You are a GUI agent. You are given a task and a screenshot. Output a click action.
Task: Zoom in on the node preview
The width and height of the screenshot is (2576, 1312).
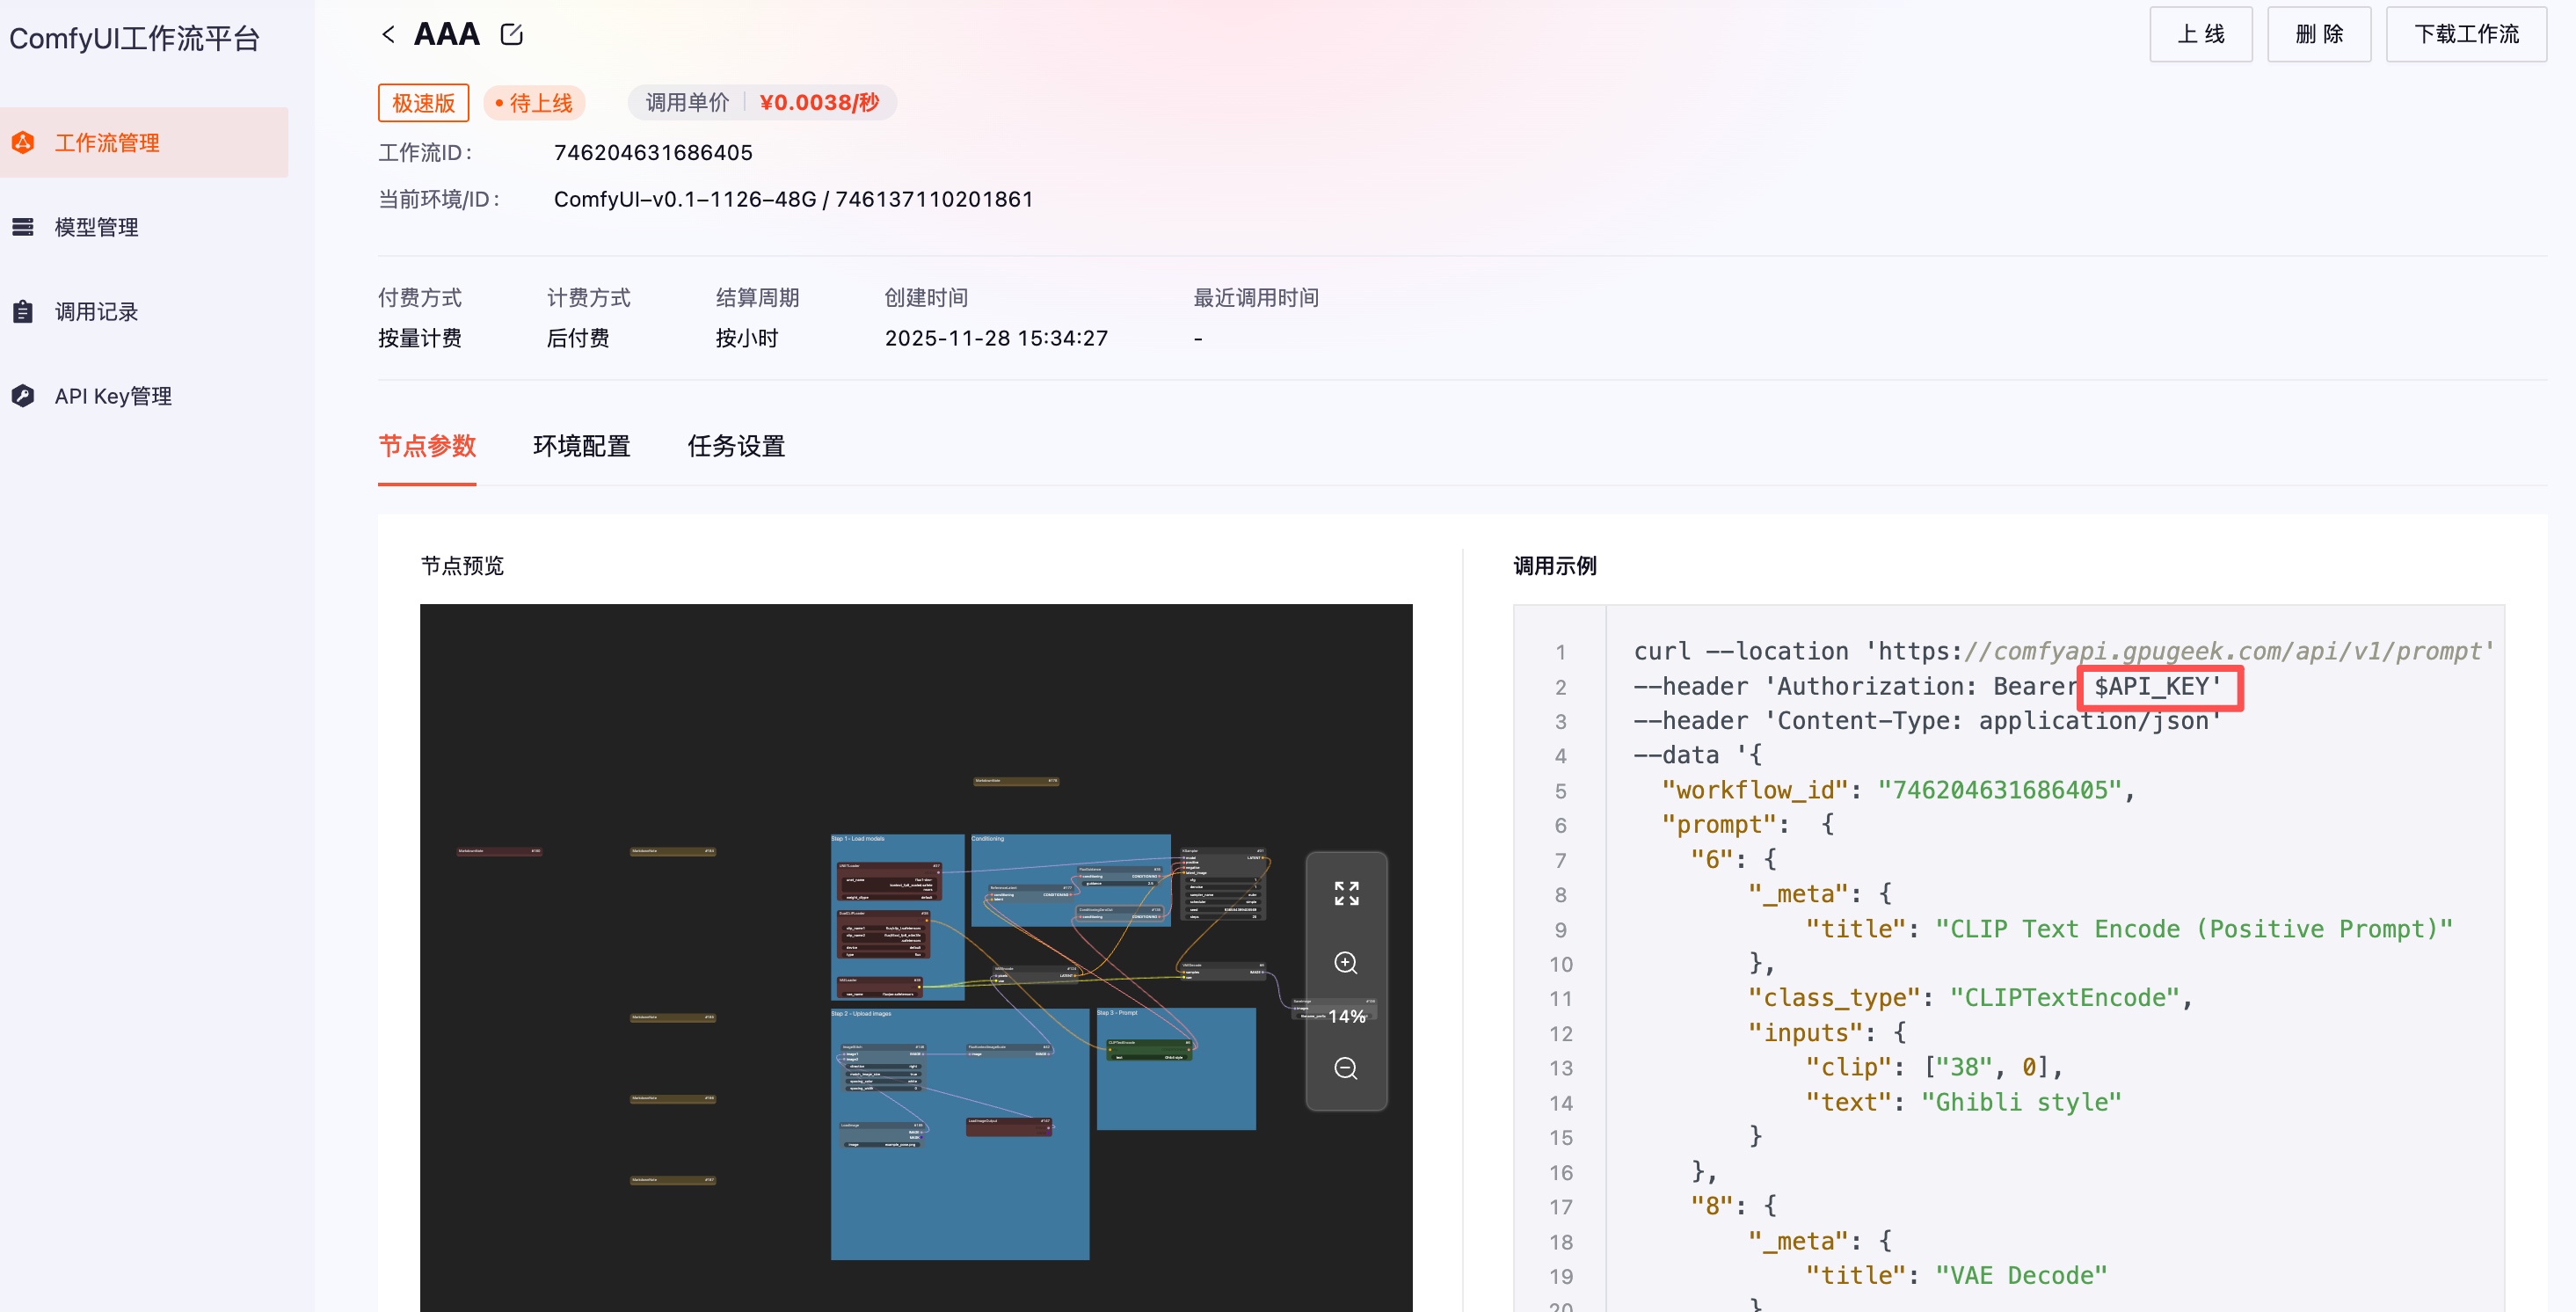click(x=1345, y=962)
